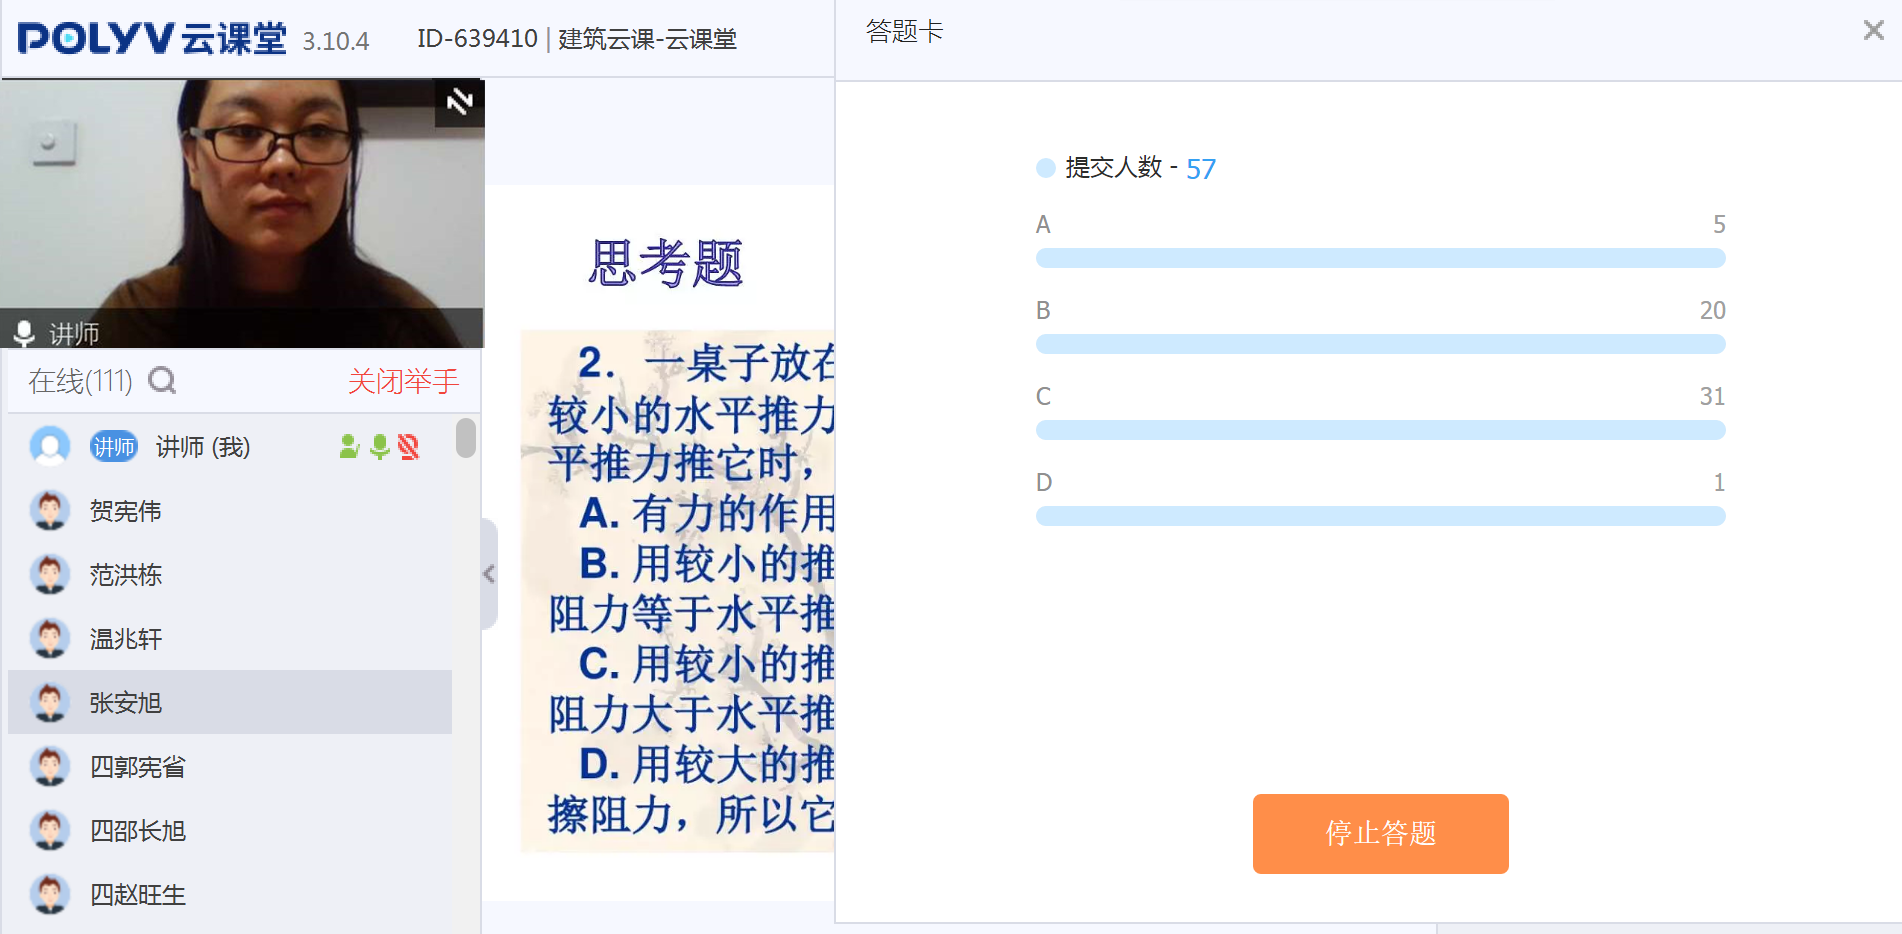
Task: Click 贺宪伟's avatar icon
Action: (x=50, y=511)
